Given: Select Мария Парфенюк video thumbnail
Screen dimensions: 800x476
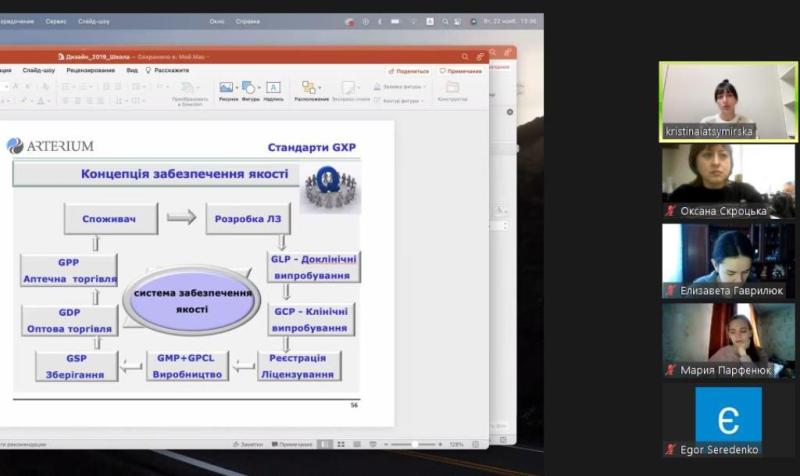Looking at the screenshot, I should 728,340.
